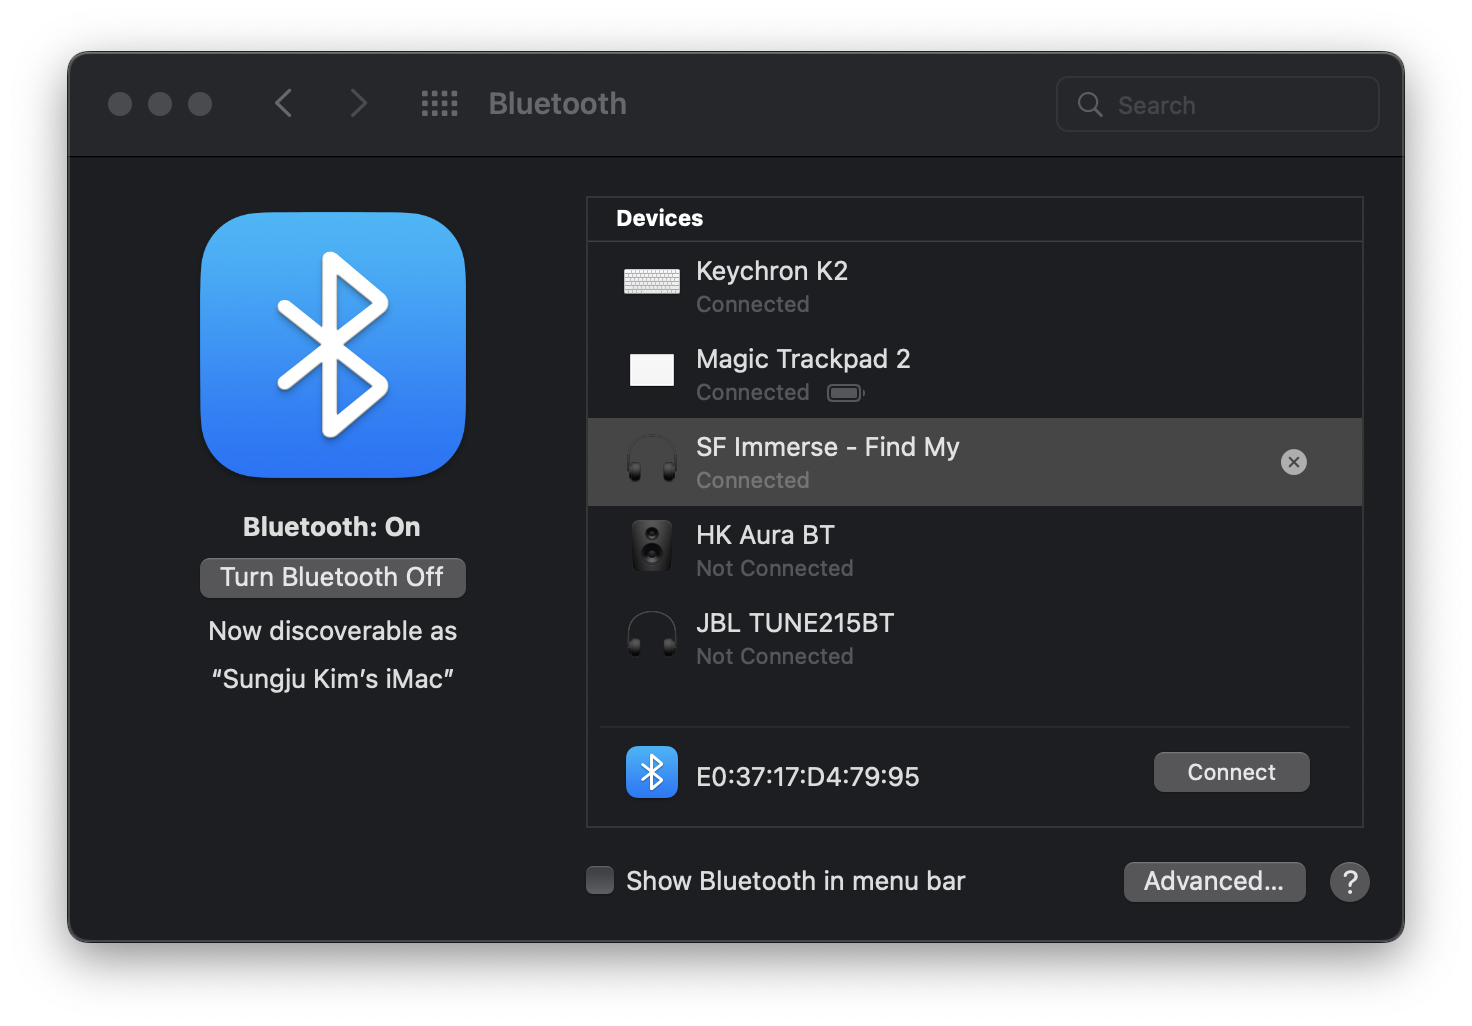Viewport: 1472px width, 1026px height.
Task: Click the small Bluetooth icon beside E0:37:17:D4:79:95
Action: (x=652, y=772)
